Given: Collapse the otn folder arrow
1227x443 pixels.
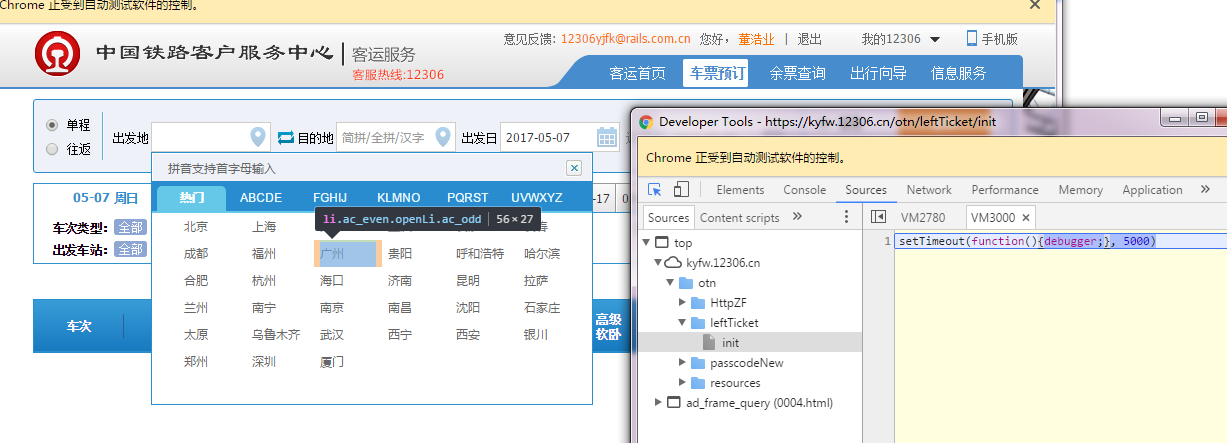Looking at the screenshot, I should [671, 283].
